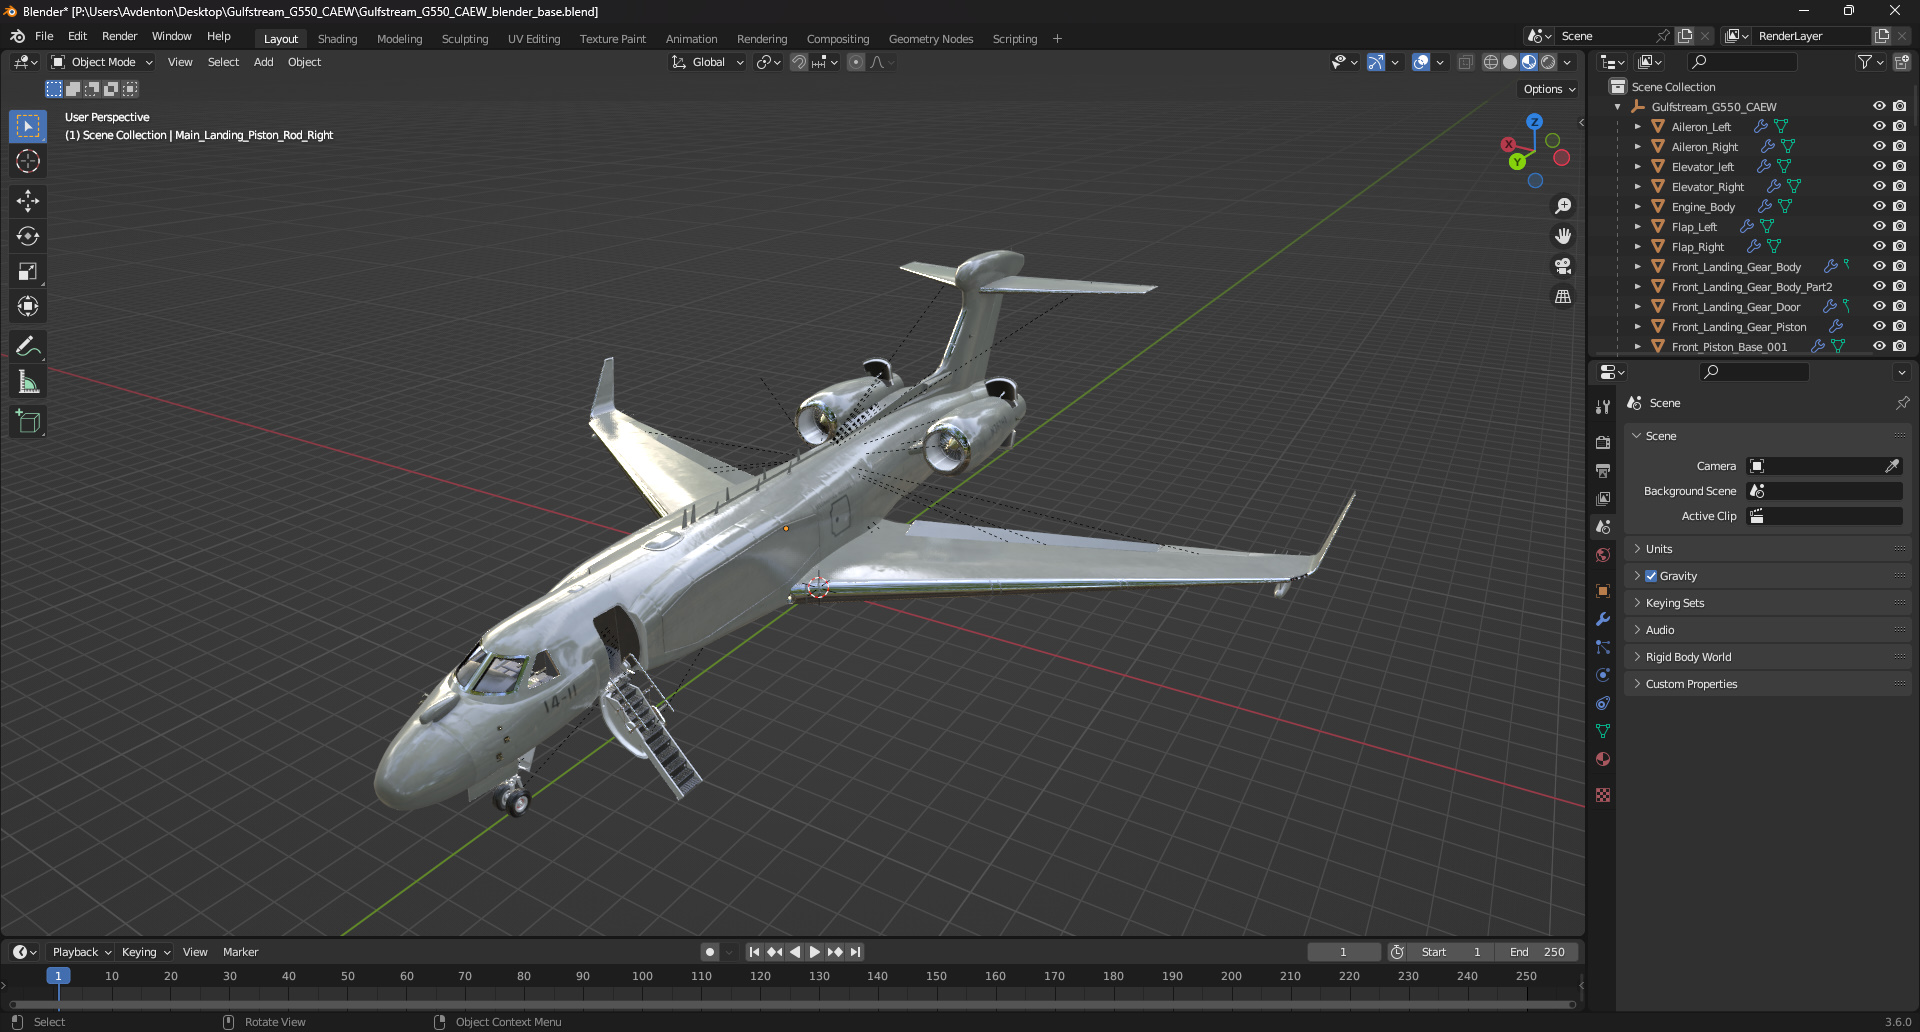Click the End frame field
This screenshot has height=1032, width=1920.
(1538, 952)
